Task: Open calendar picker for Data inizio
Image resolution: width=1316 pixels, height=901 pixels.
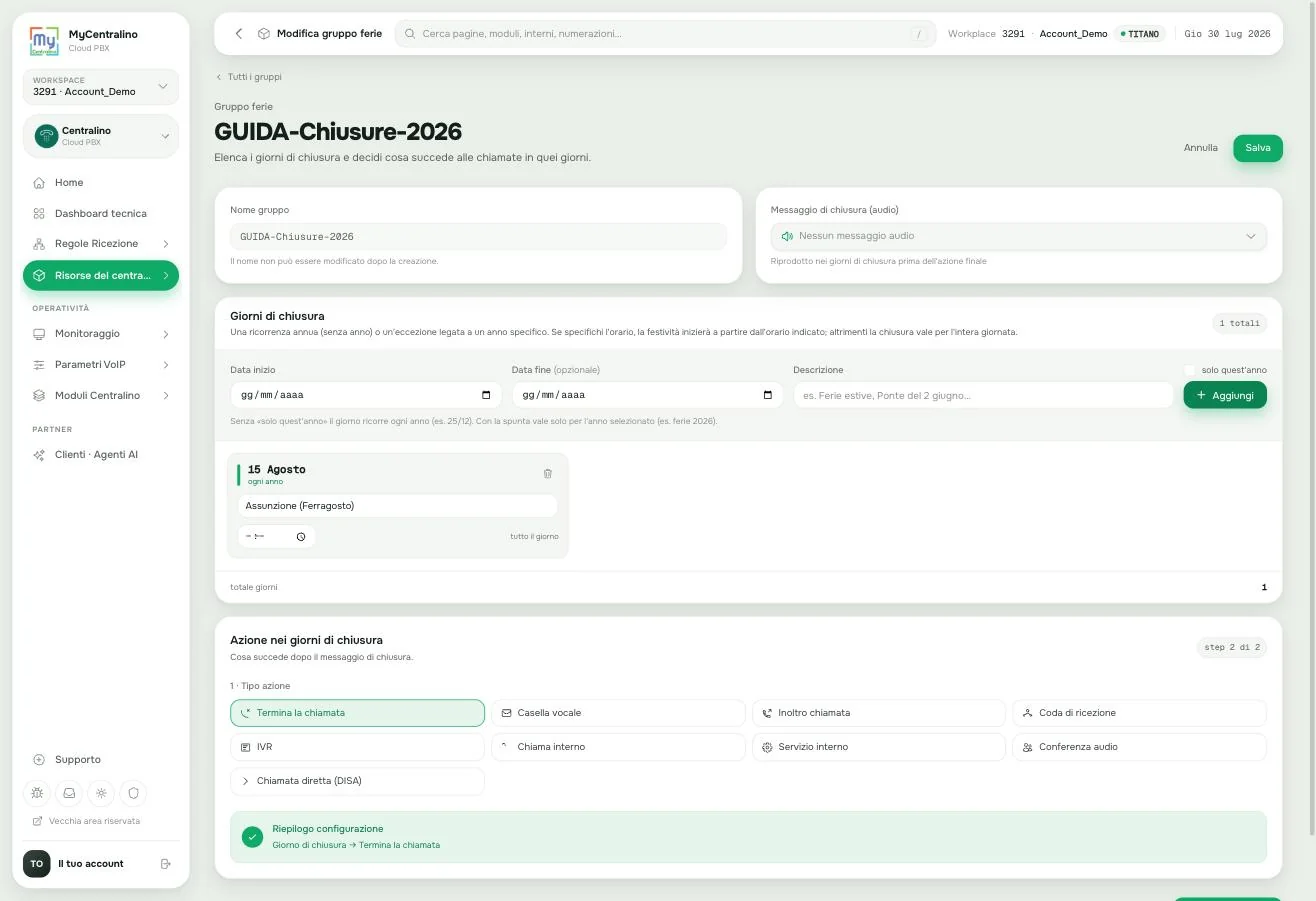Action: pyautogui.click(x=486, y=395)
